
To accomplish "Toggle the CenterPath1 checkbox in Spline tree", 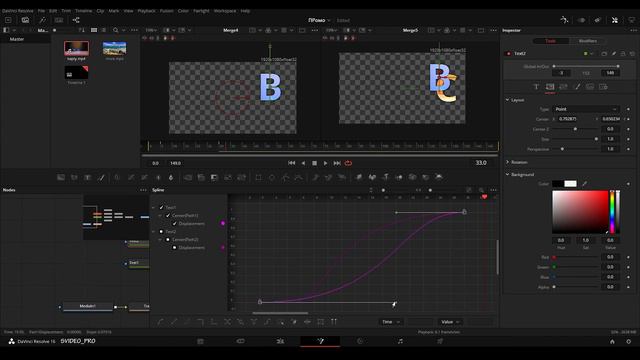I will coord(168,216).
